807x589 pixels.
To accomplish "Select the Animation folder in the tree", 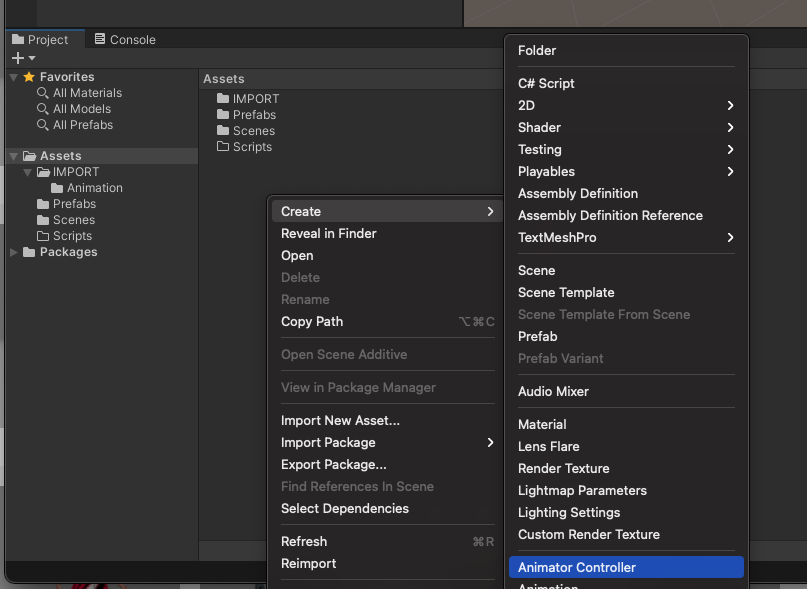I will click(94, 188).
